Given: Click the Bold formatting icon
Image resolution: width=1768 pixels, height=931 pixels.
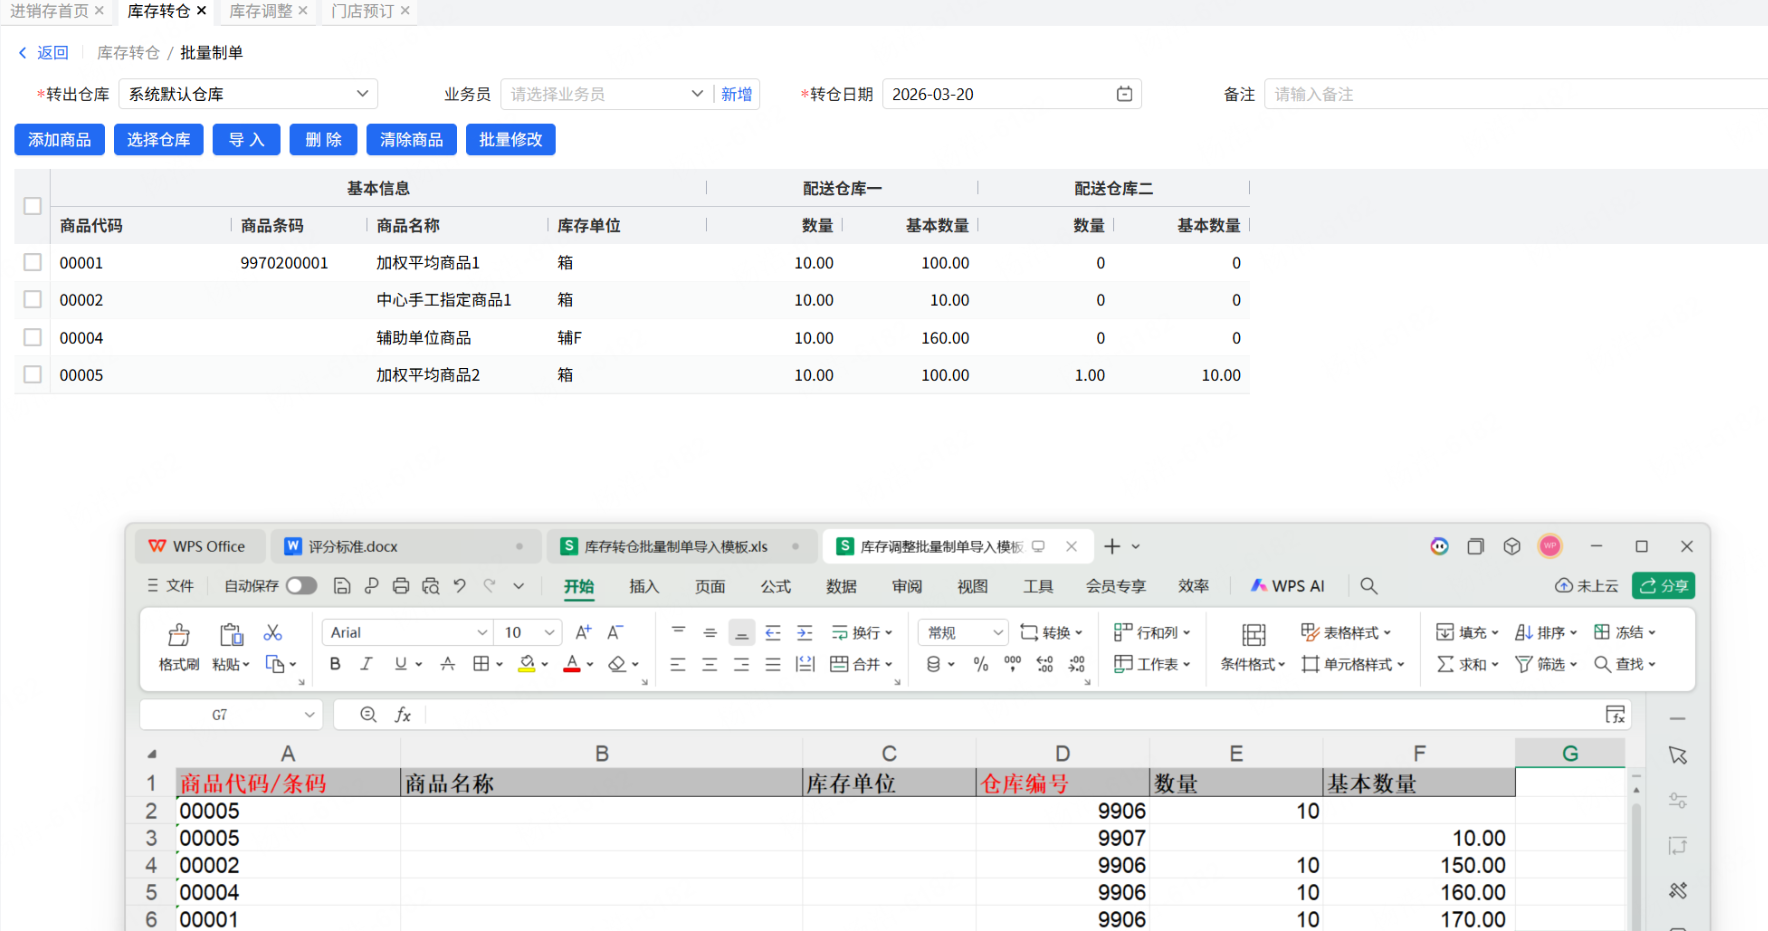Looking at the screenshot, I should point(335,664).
